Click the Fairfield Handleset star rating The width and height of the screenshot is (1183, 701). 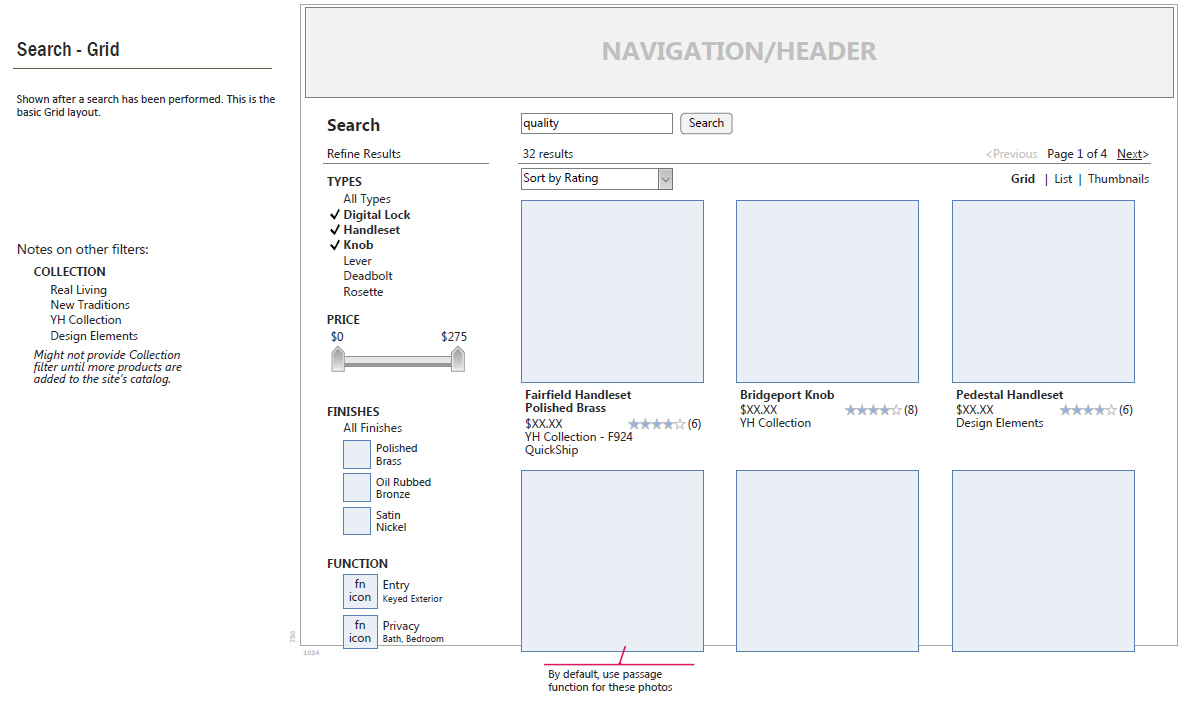[x=656, y=424]
